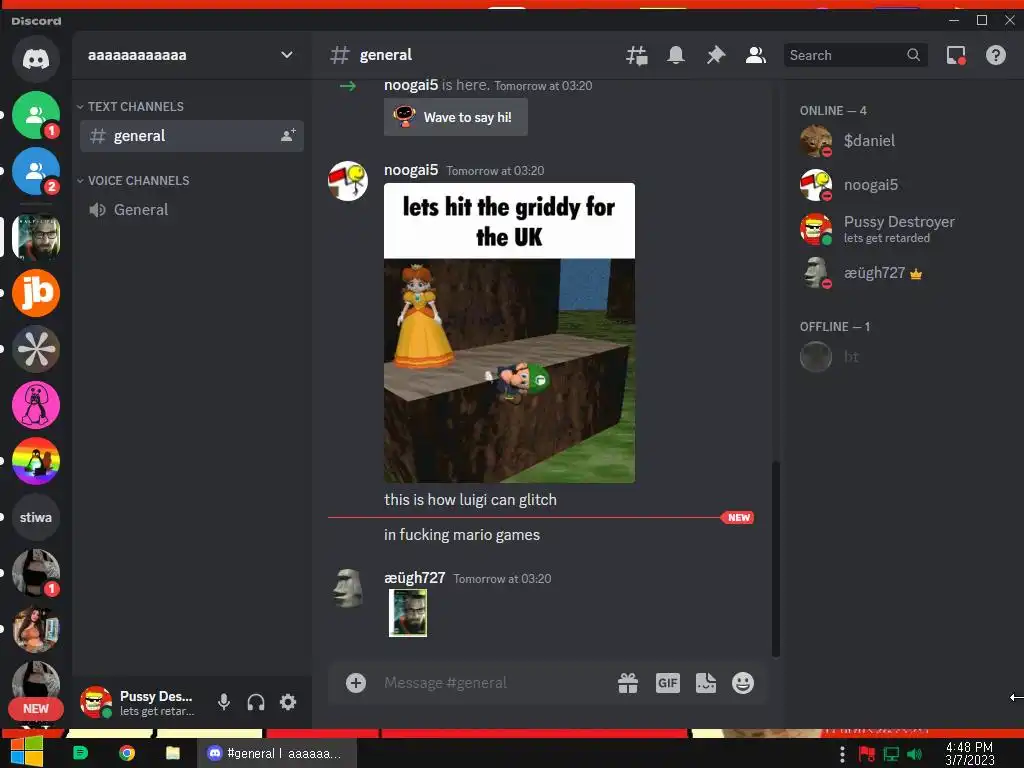The width and height of the screenshot is (1024, 768).
Task: Click noogai5 username on the griddy message
Action: tap(411, 170)
